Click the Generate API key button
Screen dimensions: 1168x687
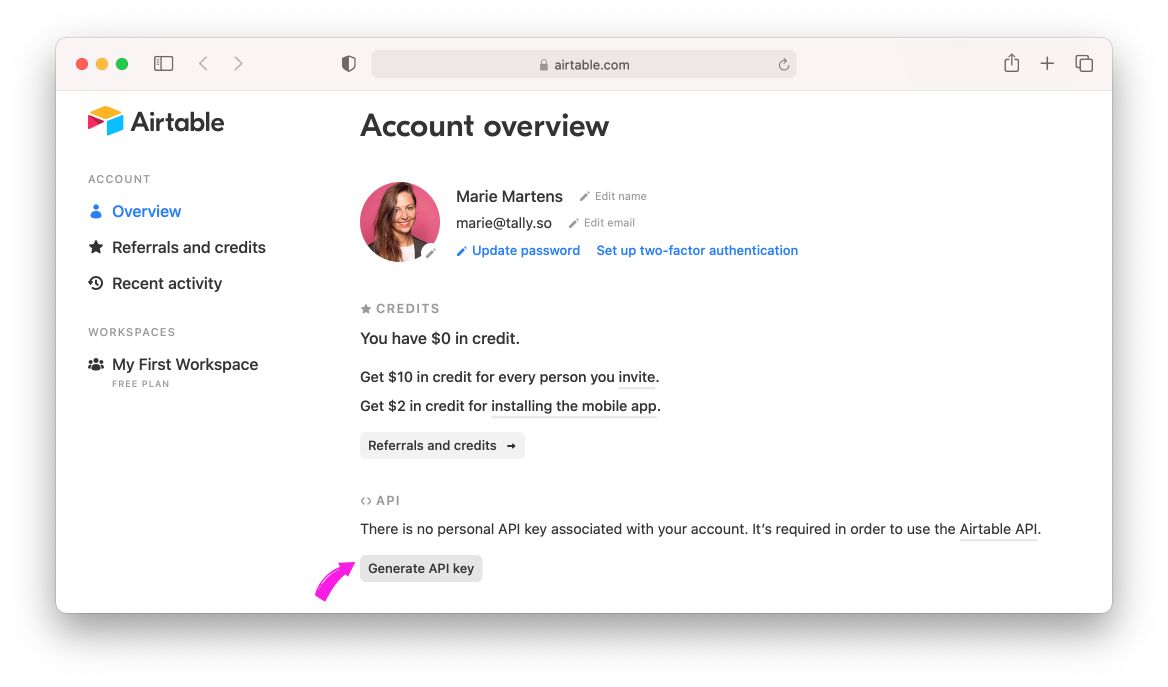[x=421, y=569]
